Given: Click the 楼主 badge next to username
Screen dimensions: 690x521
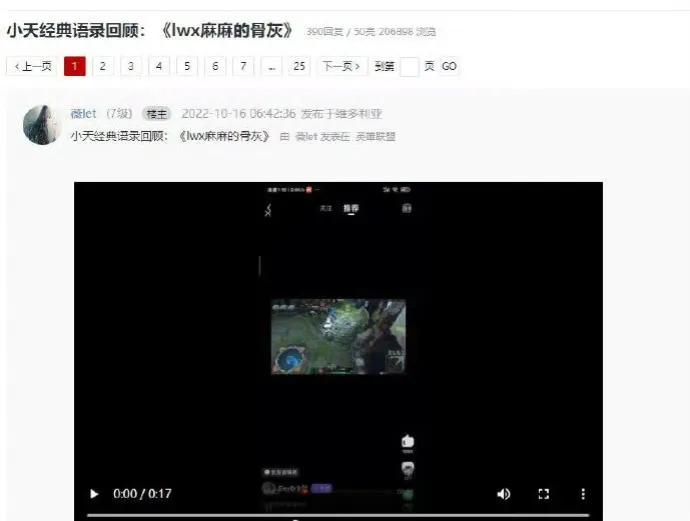Looking at the screenshot, I should click(x=156, y=114).
